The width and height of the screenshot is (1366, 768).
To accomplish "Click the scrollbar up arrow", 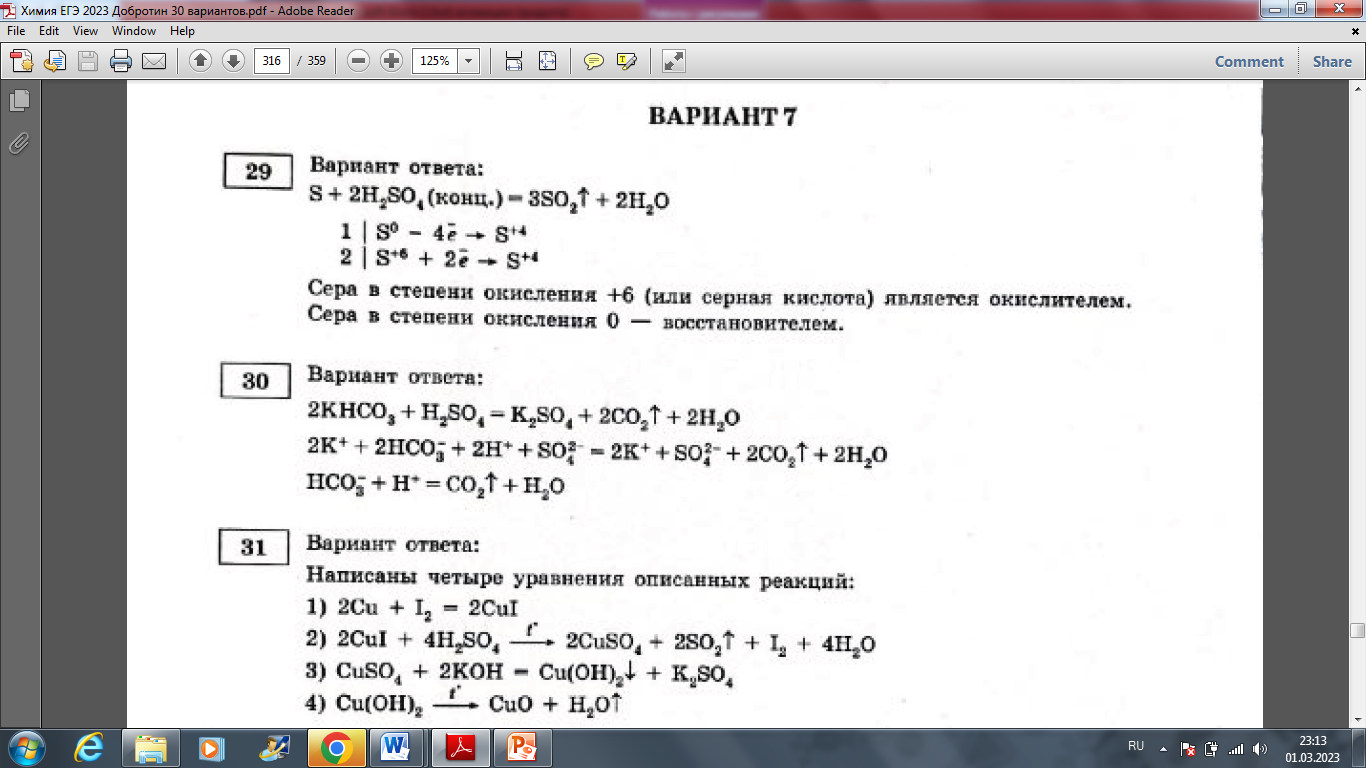I will (x=1357, y=90).
